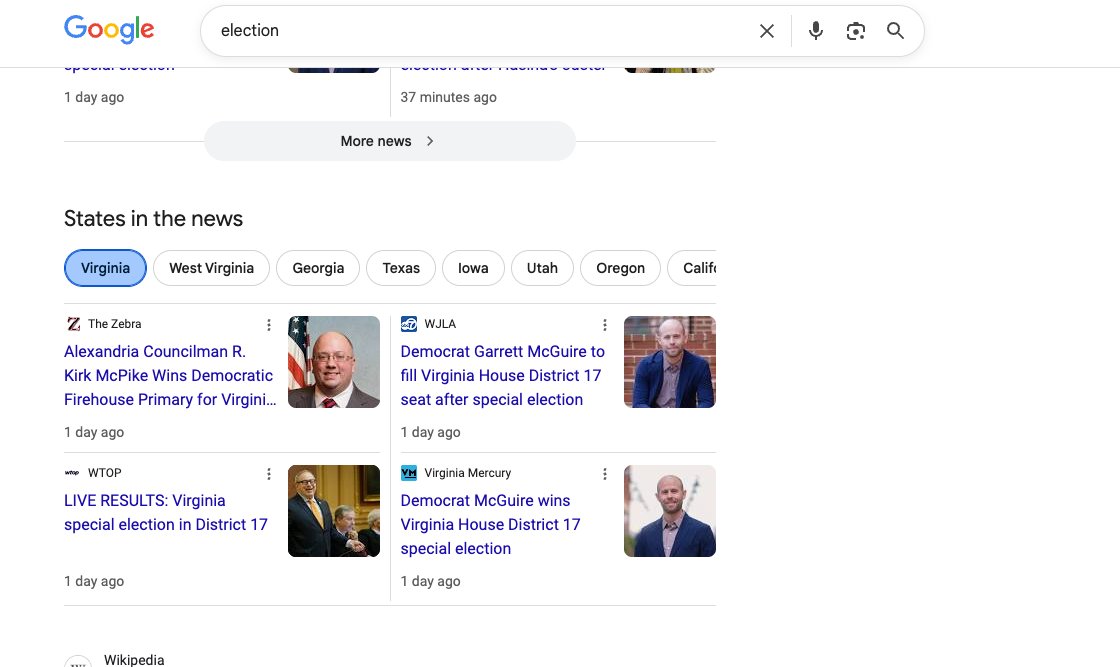Open three-dot menu for Virginia Mercury article
The image size is (1120, 667).
click(604, 474)
